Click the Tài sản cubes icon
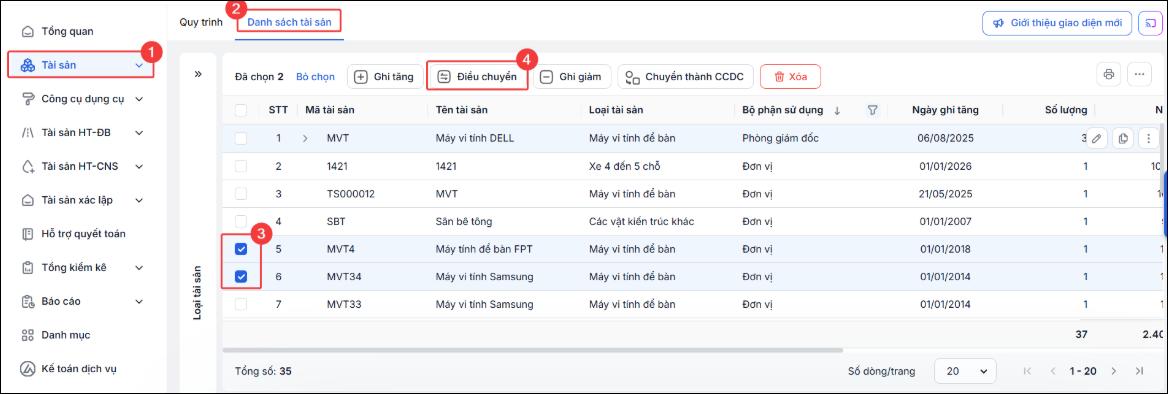 (x=28, y=66)
